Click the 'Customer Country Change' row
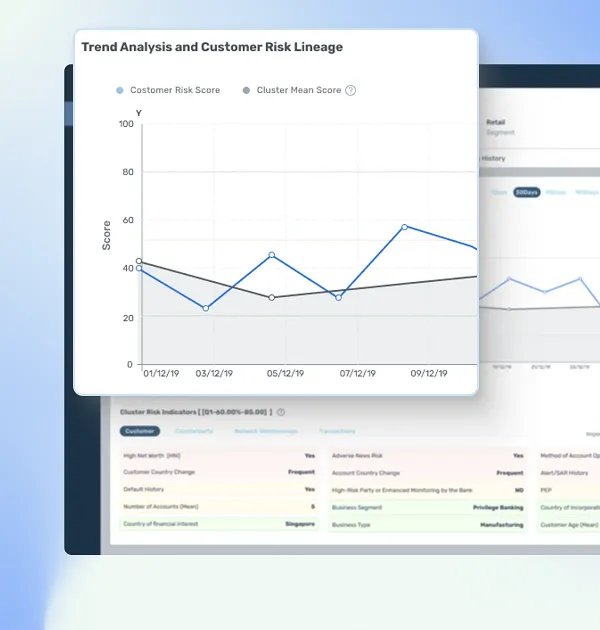 coord(219,472)
